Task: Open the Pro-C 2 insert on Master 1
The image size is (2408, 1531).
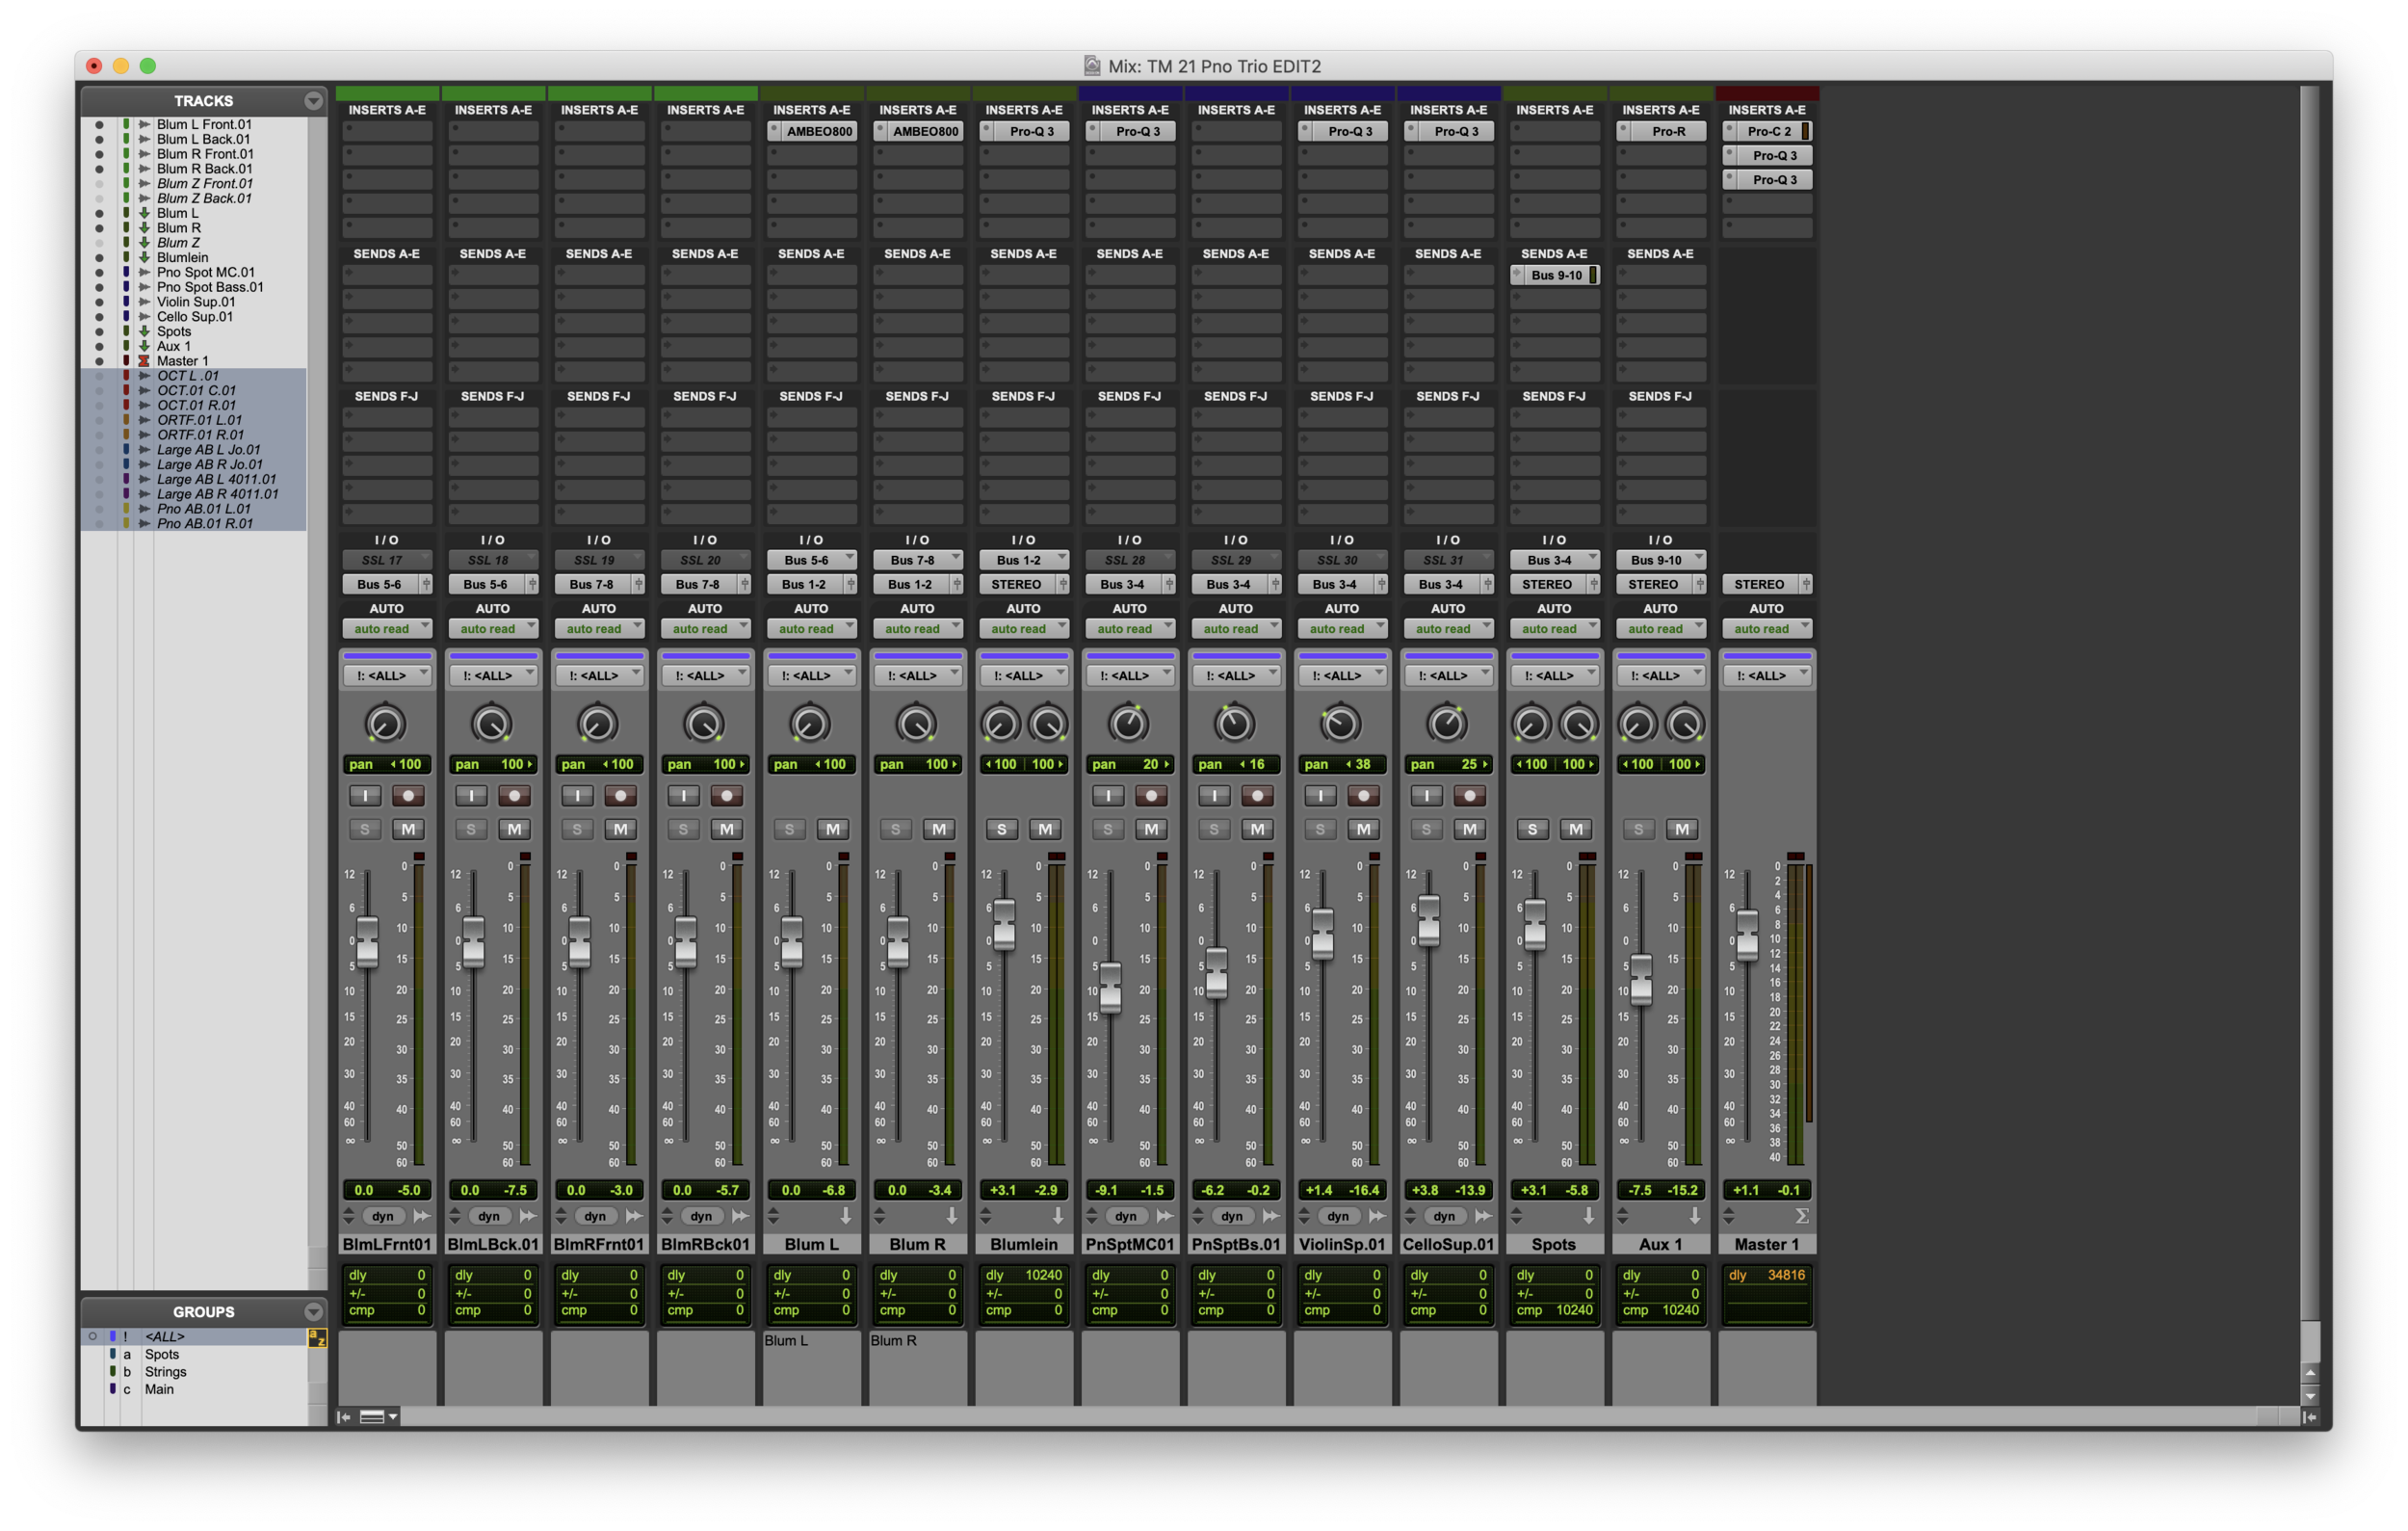Action: point(1769,131)
